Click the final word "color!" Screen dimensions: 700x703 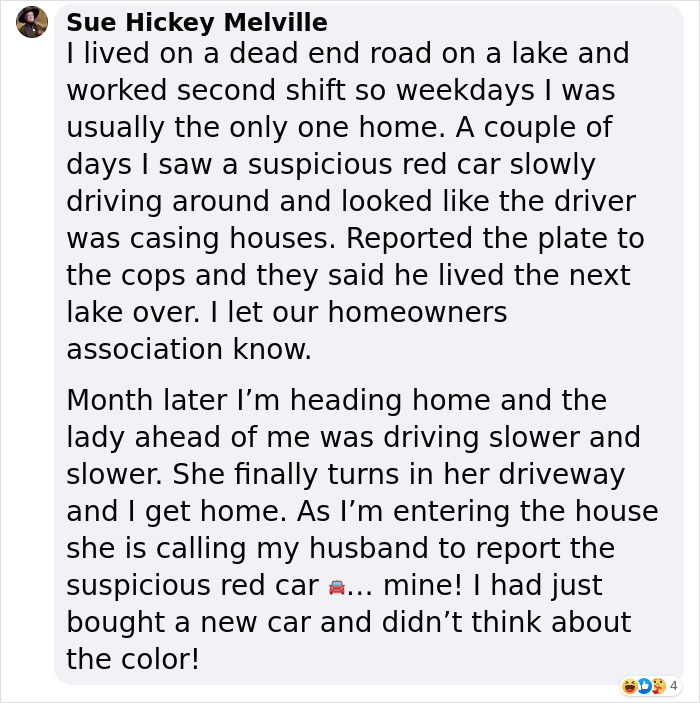[x=162, y=659]
